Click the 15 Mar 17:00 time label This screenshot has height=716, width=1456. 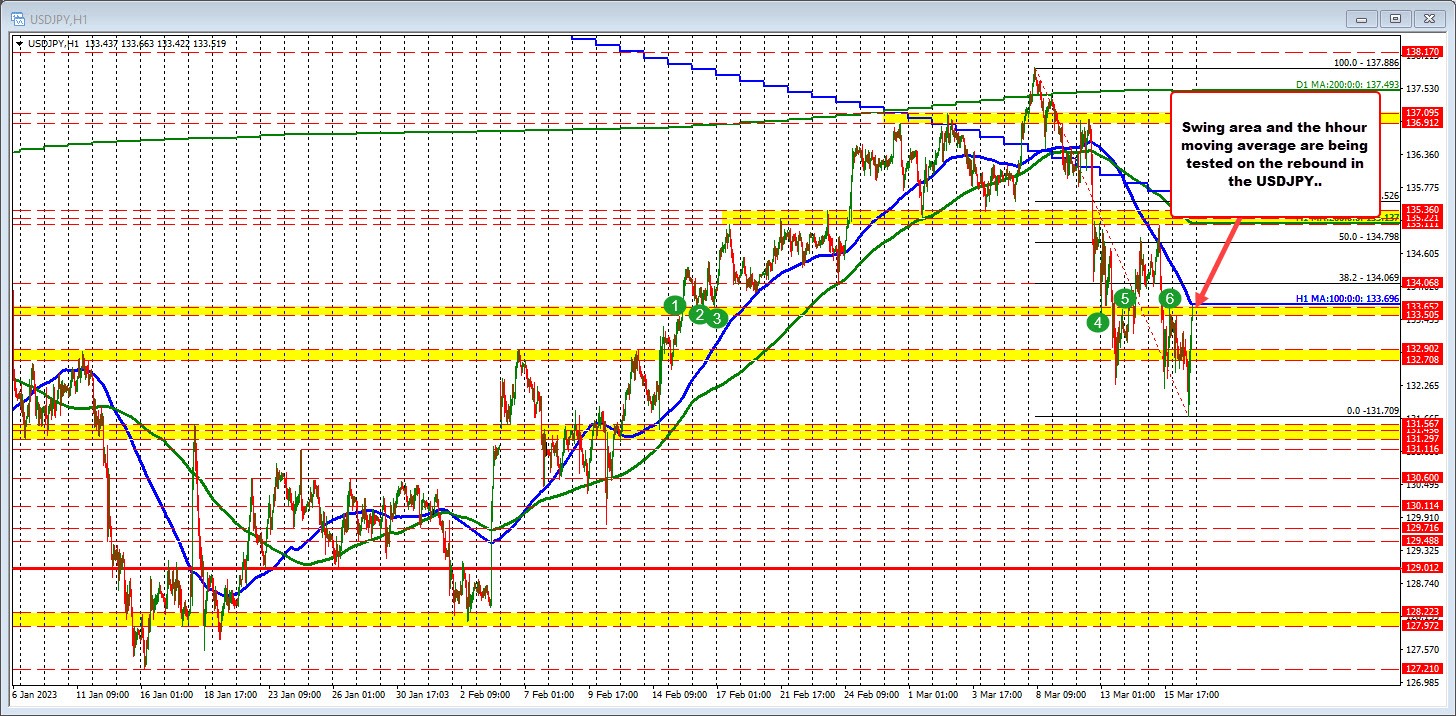click(x=1190, y=693)
